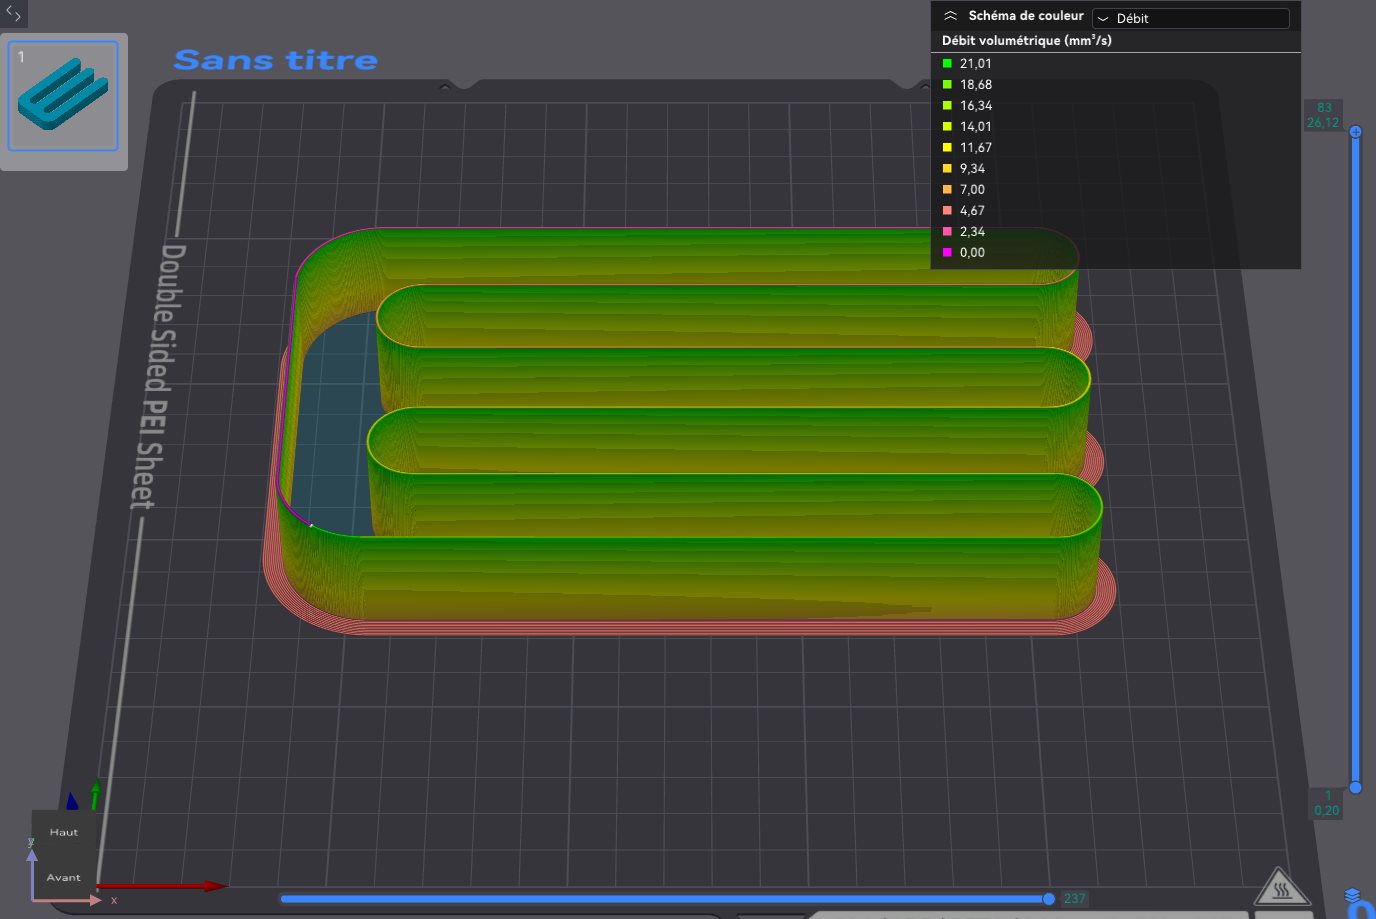
Task: Click the hot surface warning triangle icon
Action: pyautogui.click(x=1281, y=887)
